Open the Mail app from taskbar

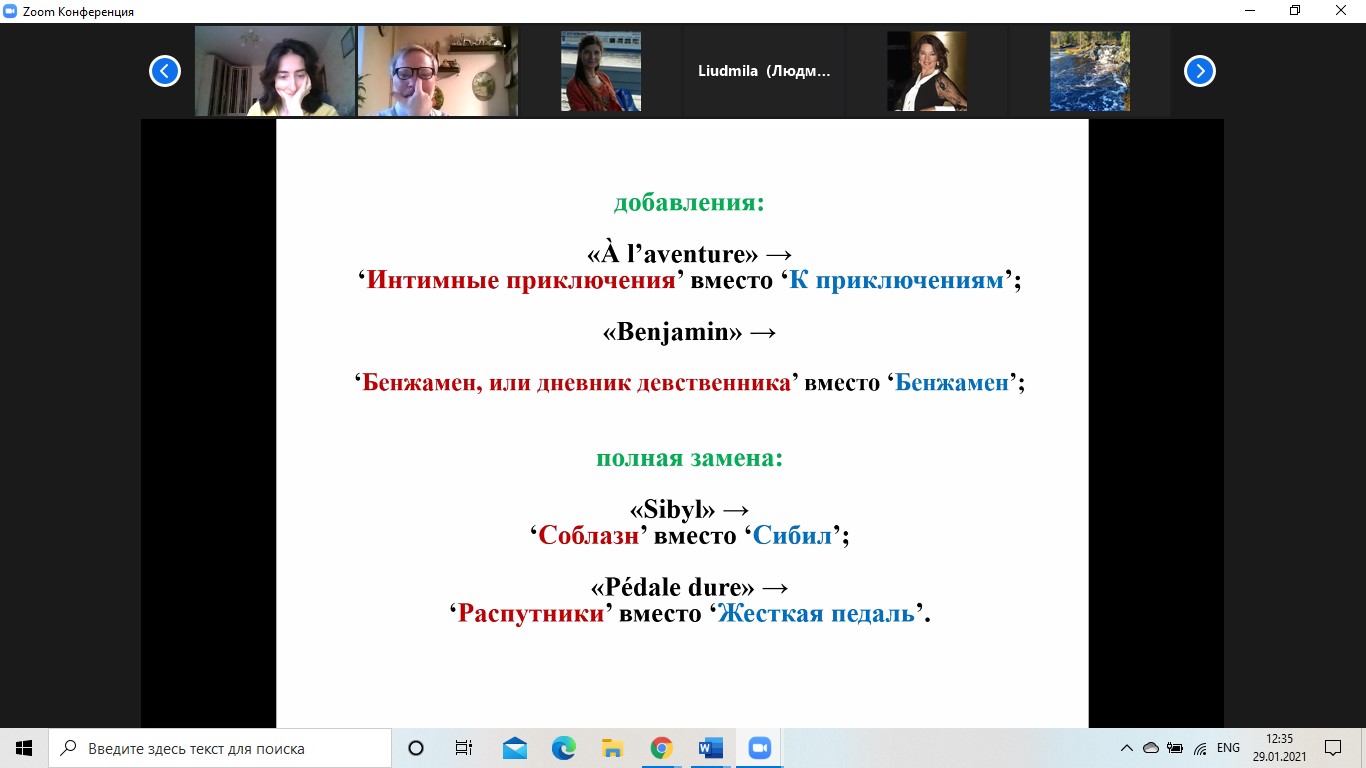tap(515, 748)
